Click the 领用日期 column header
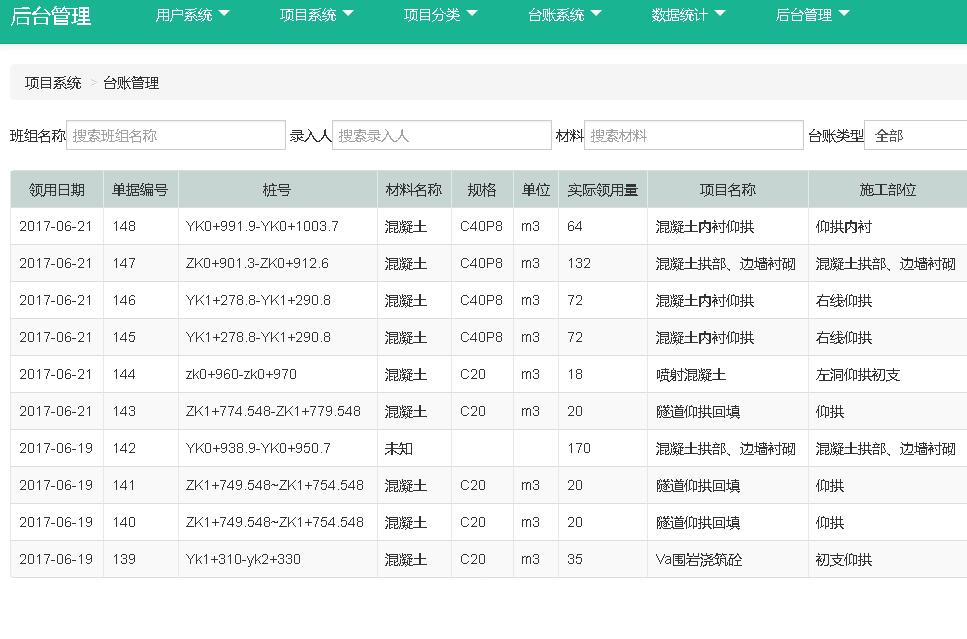967x639 pixels. [x=57, y=190]
